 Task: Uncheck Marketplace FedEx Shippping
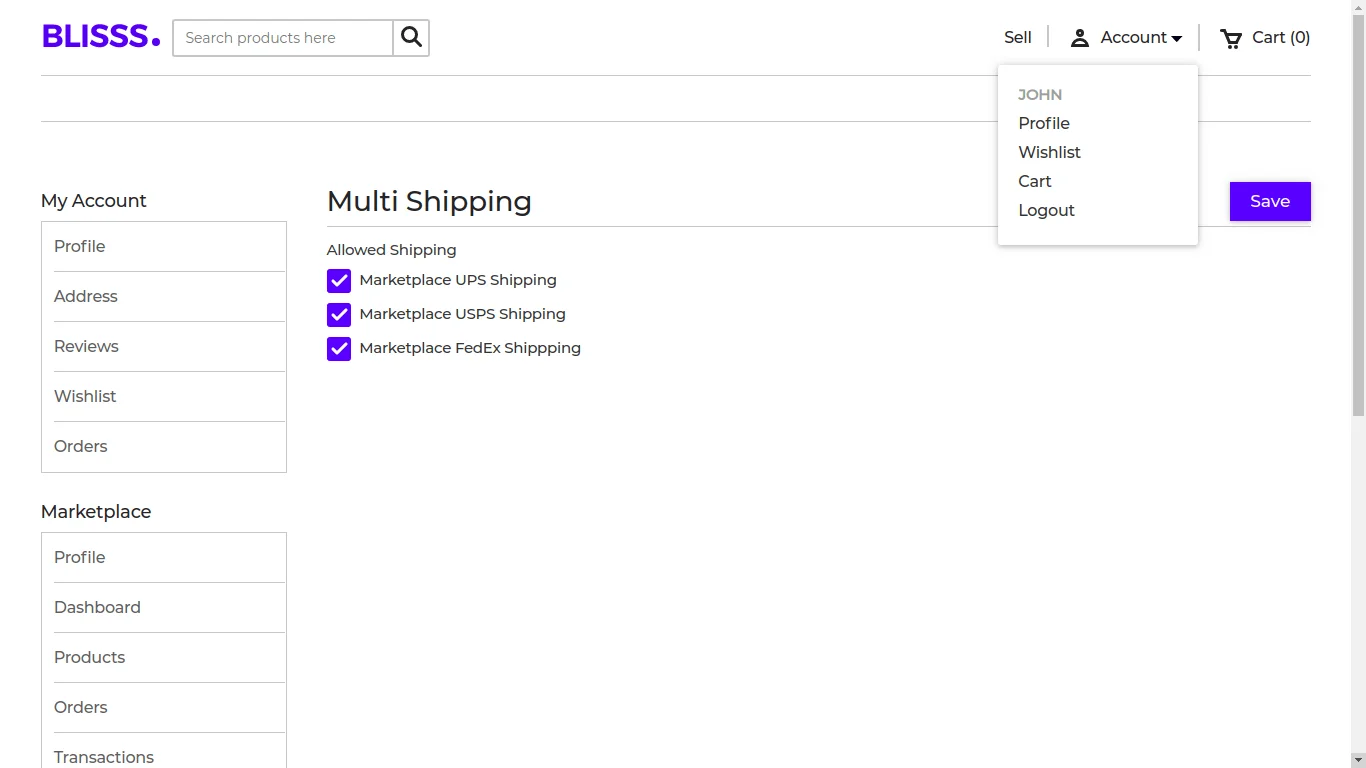[339, 349]
